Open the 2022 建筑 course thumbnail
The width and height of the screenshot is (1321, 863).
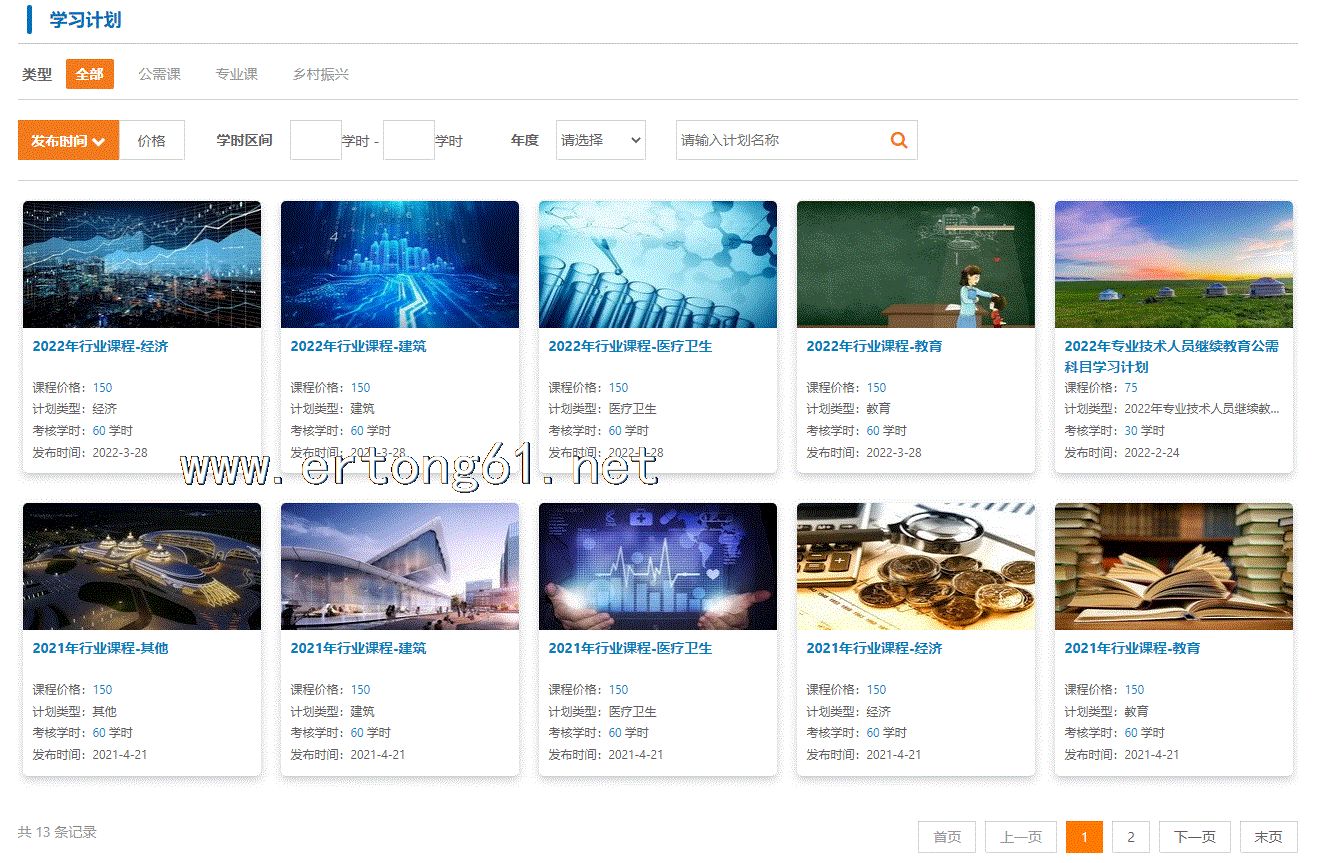[x=400, y=264]
